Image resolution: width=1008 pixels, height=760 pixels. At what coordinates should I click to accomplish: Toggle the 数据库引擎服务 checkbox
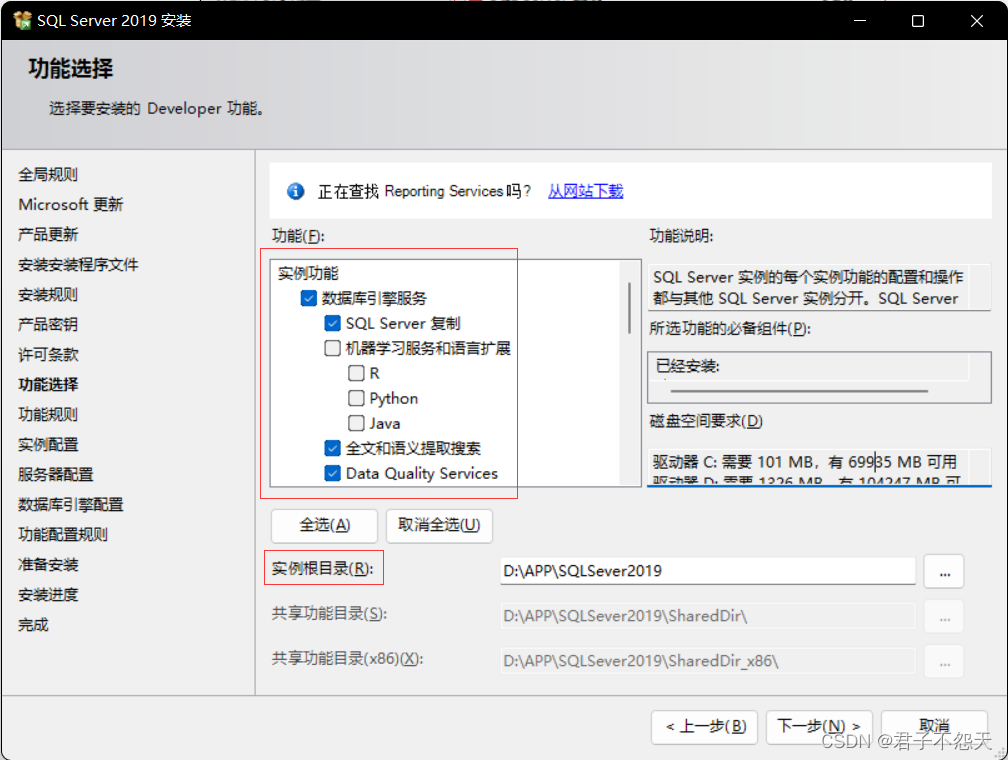pos(309,298)
